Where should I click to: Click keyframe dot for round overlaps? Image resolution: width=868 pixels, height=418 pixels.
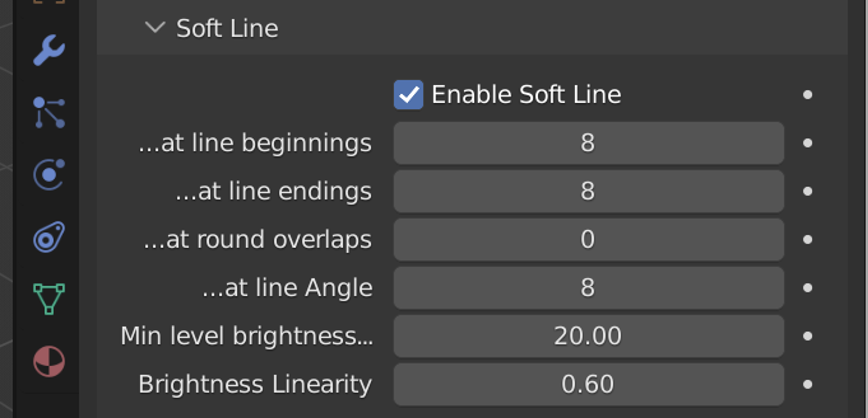tap(807, 239)
